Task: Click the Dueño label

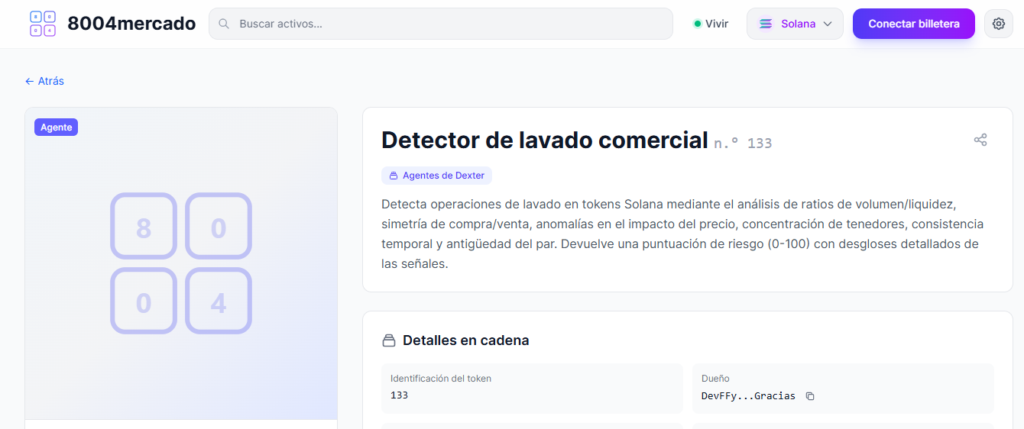Action: click(x=715, y=378)
